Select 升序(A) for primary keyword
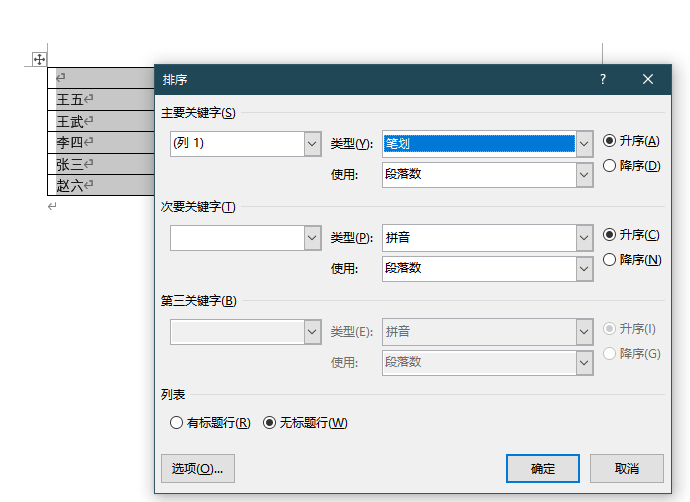This screenshot has width=690, height=502. (609, 141)
